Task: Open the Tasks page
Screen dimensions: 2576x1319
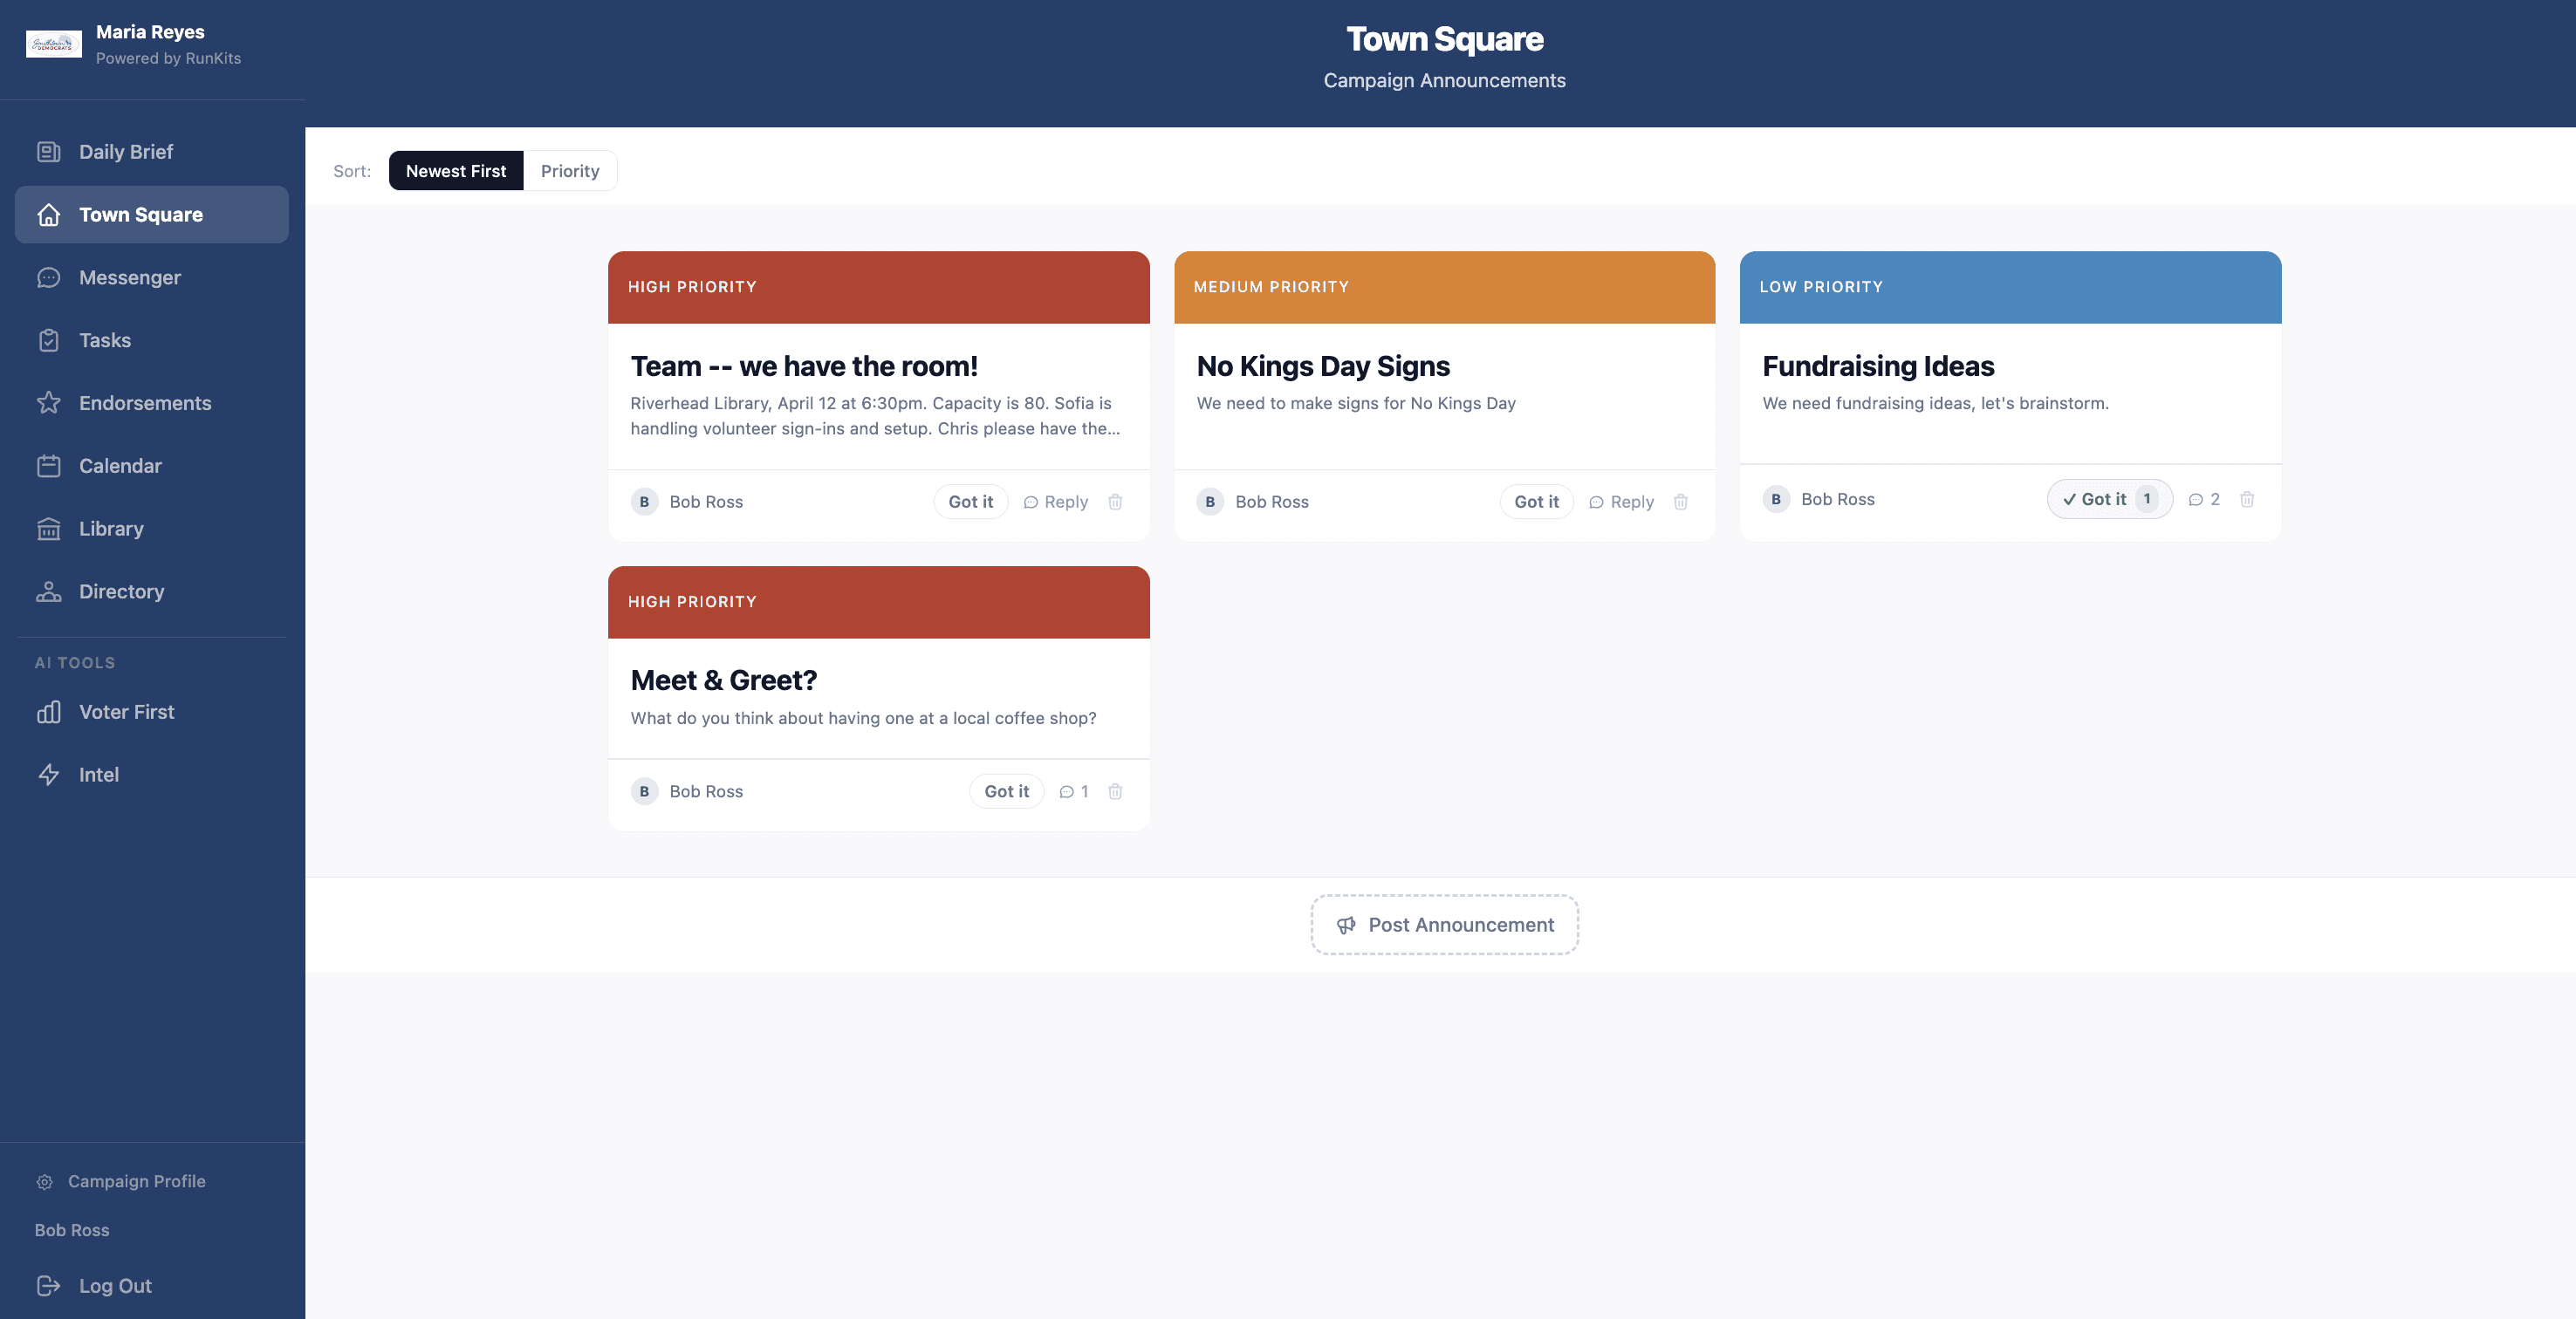Action: [152, 341]
